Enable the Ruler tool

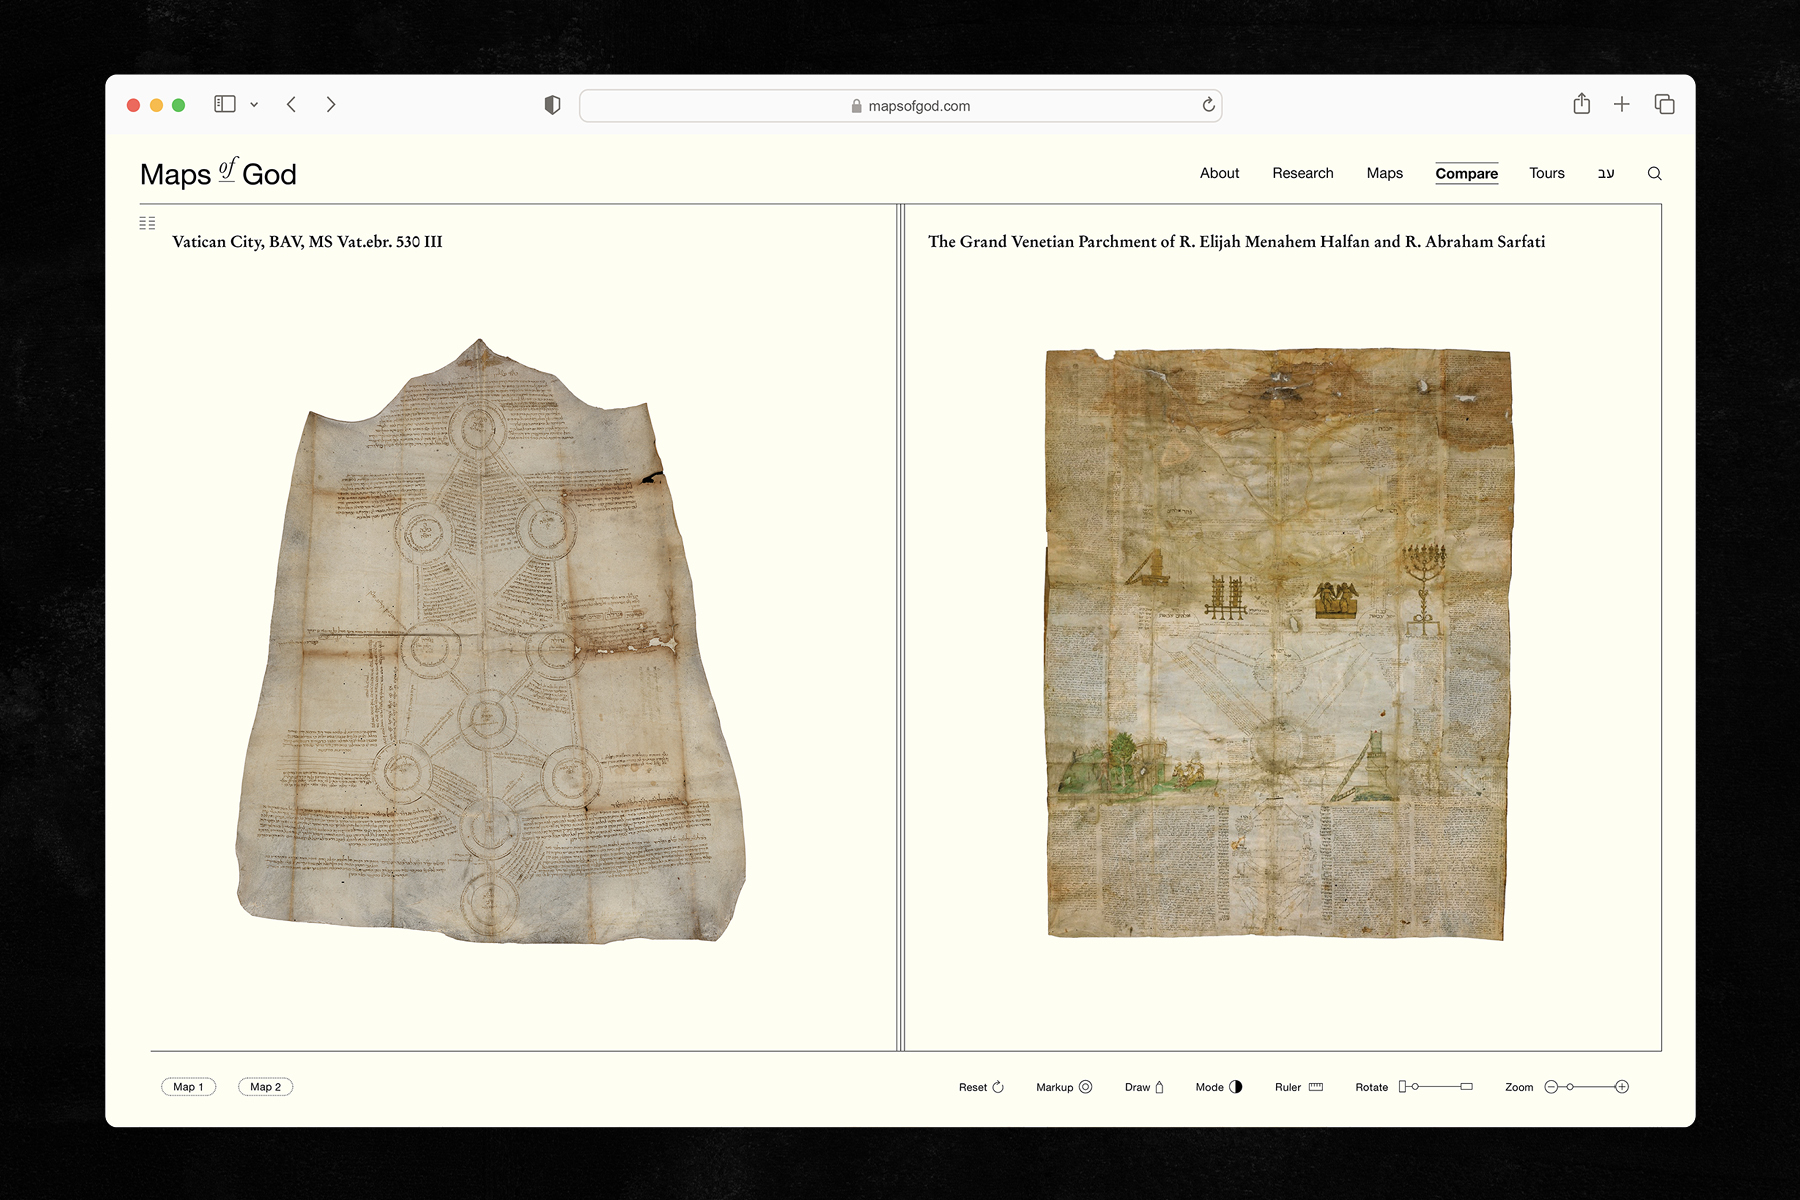[x=1299, y=1087]
